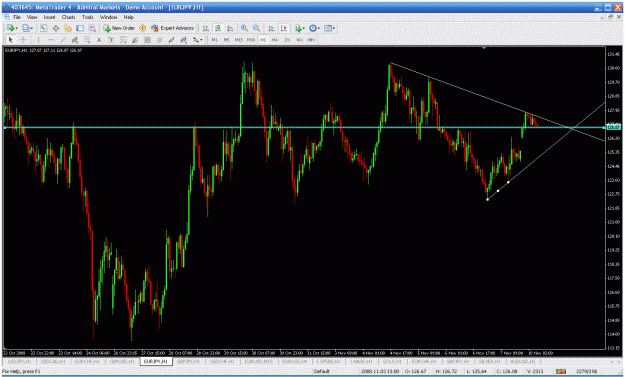Open the Insert menu
Screen dimensions: 625x377
click(x=49, y=17)
